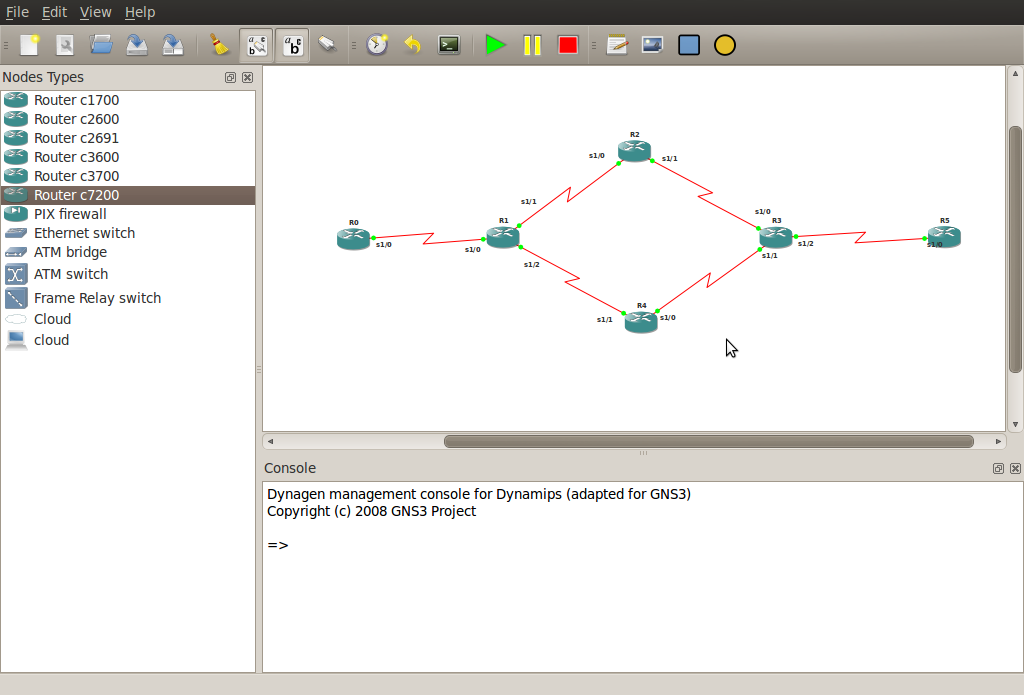The width and height of the screenshot is (1024, 695).
Task: Clear the topology with broom icon
Action: point(219,45)
